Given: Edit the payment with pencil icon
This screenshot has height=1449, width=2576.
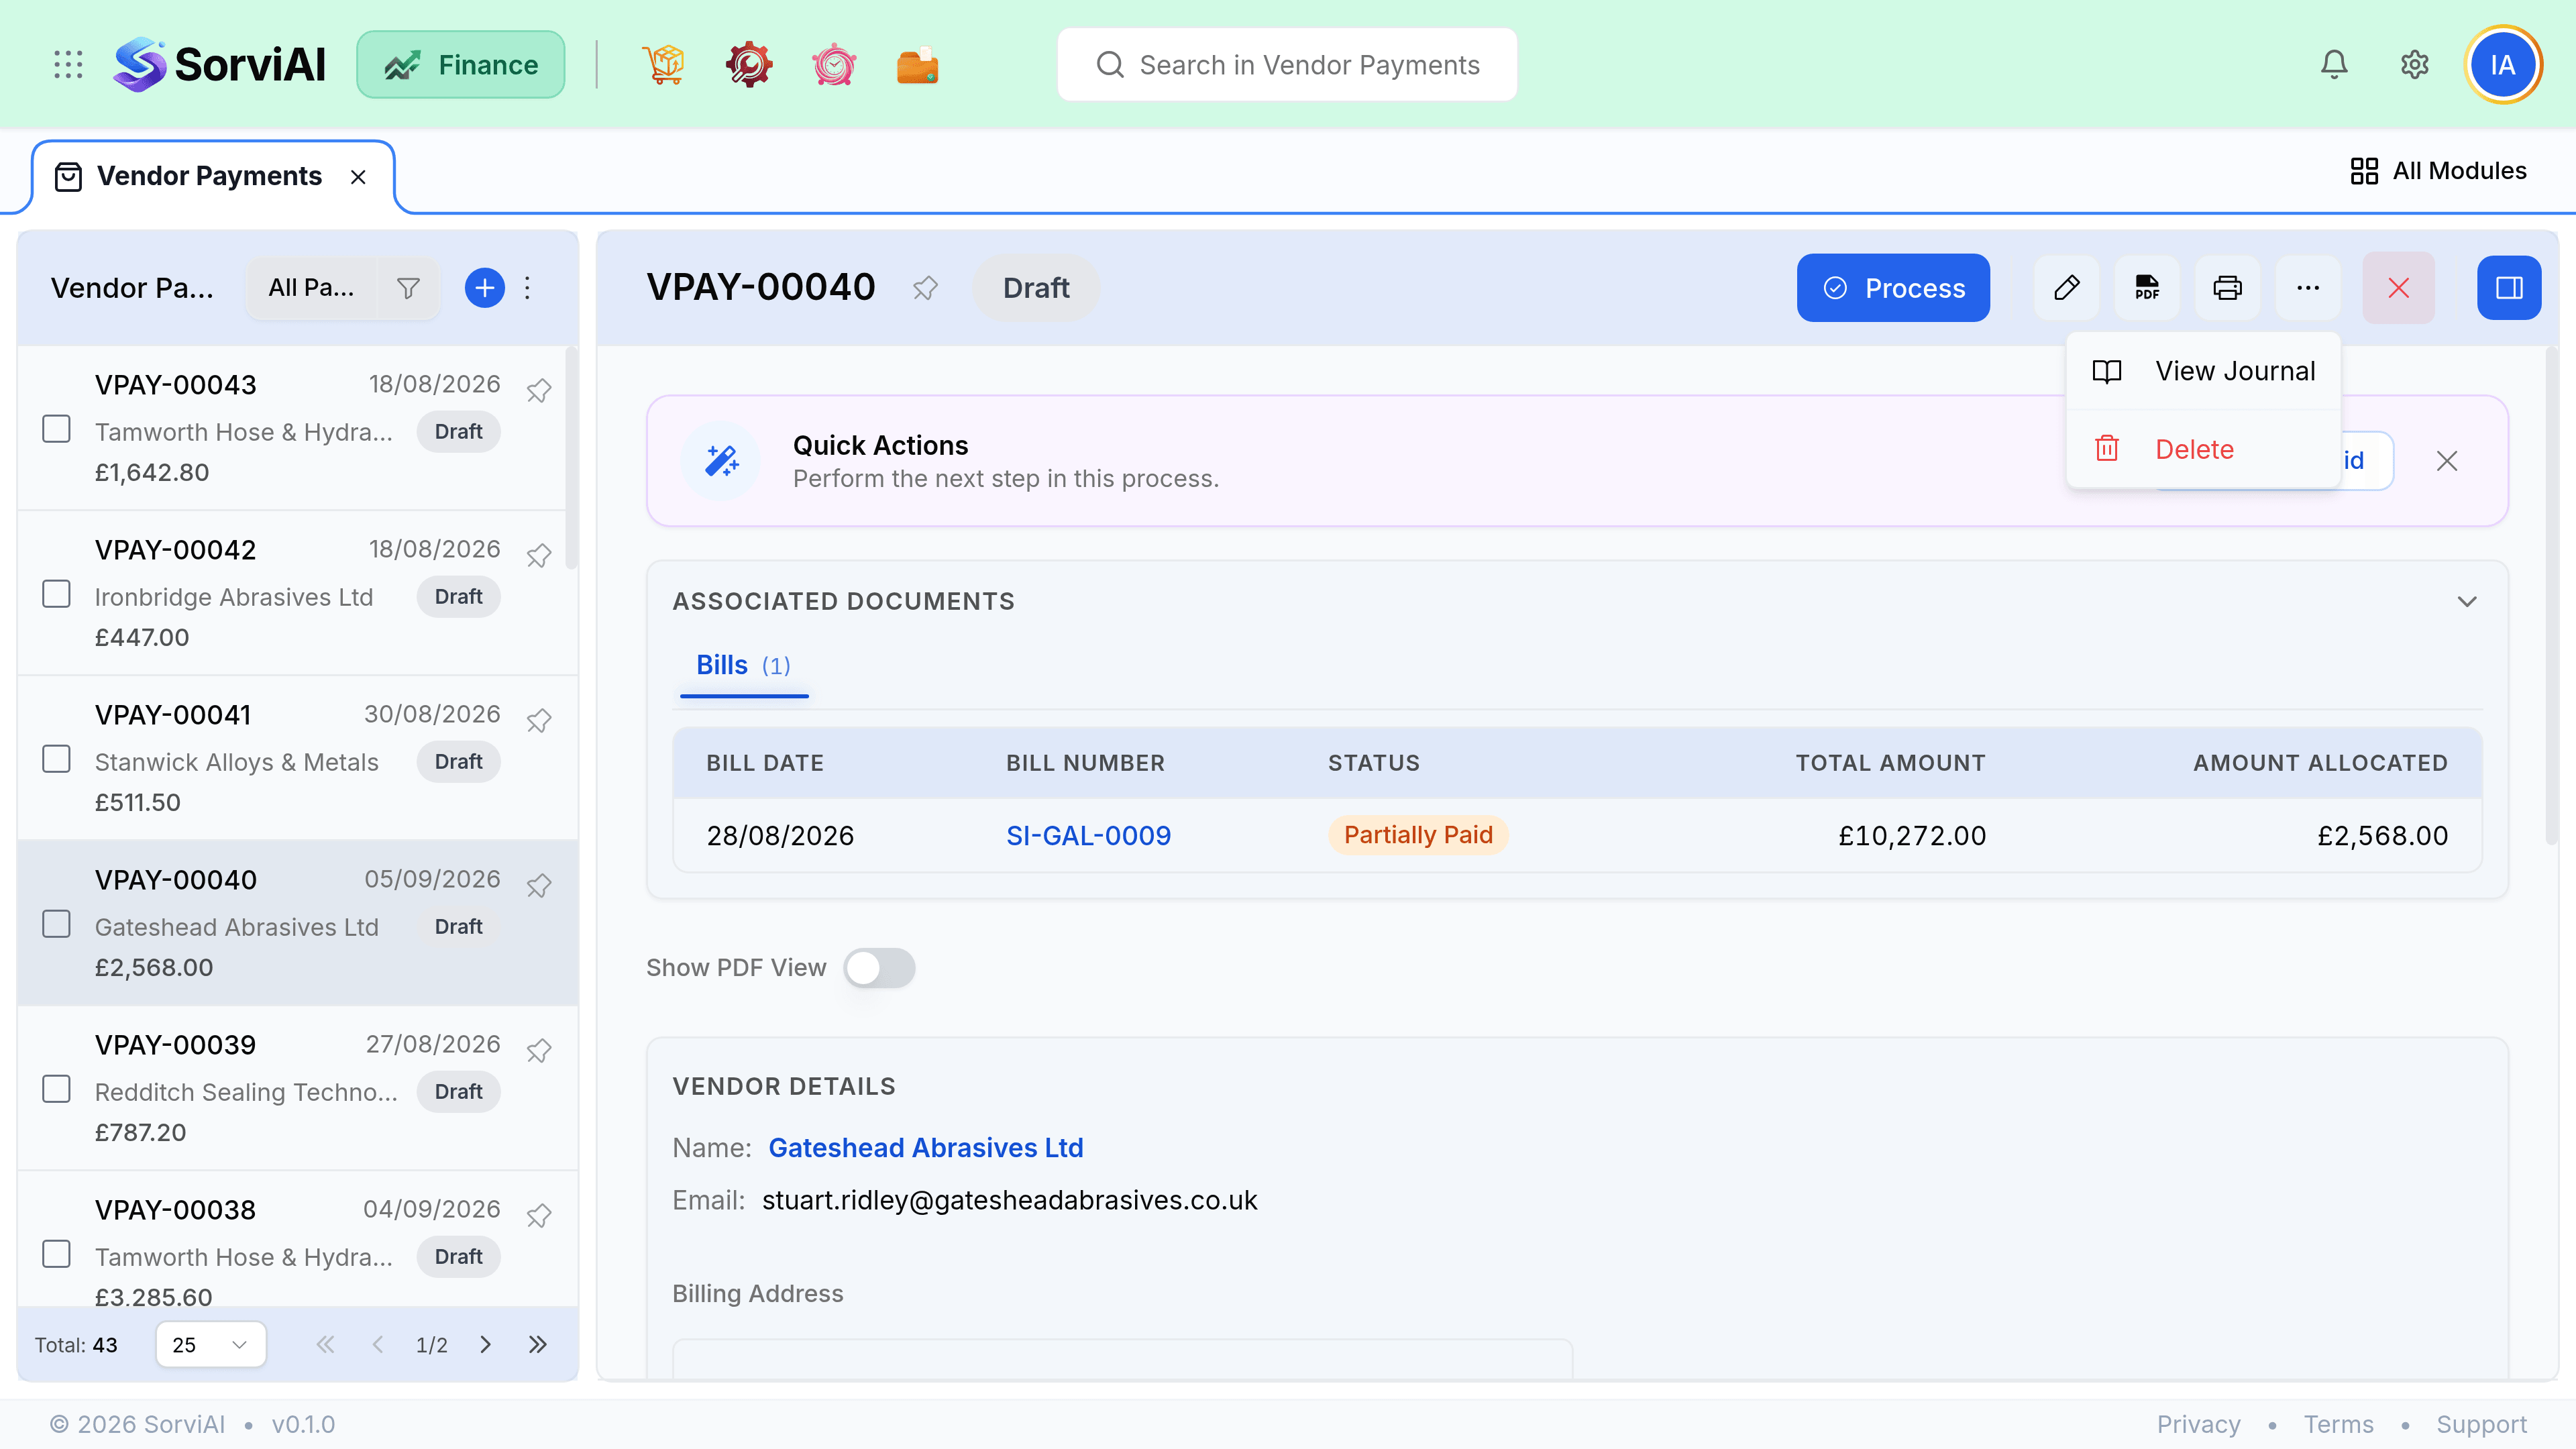Looking at the screenshot, I should pyautogui.click(x=2067, y=288).
